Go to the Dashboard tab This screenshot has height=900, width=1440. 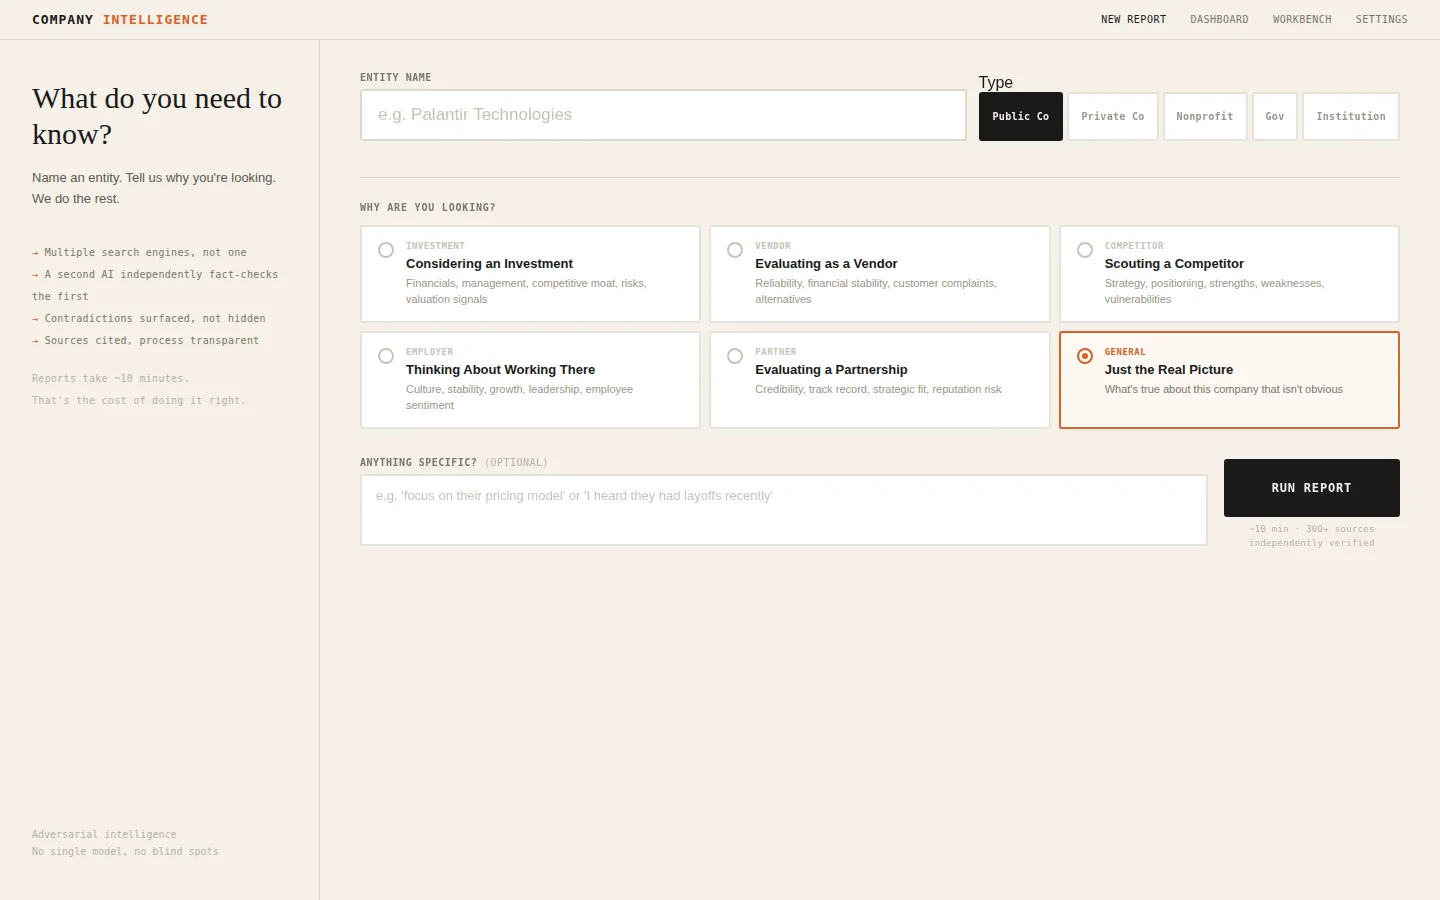coord(1219,20)
